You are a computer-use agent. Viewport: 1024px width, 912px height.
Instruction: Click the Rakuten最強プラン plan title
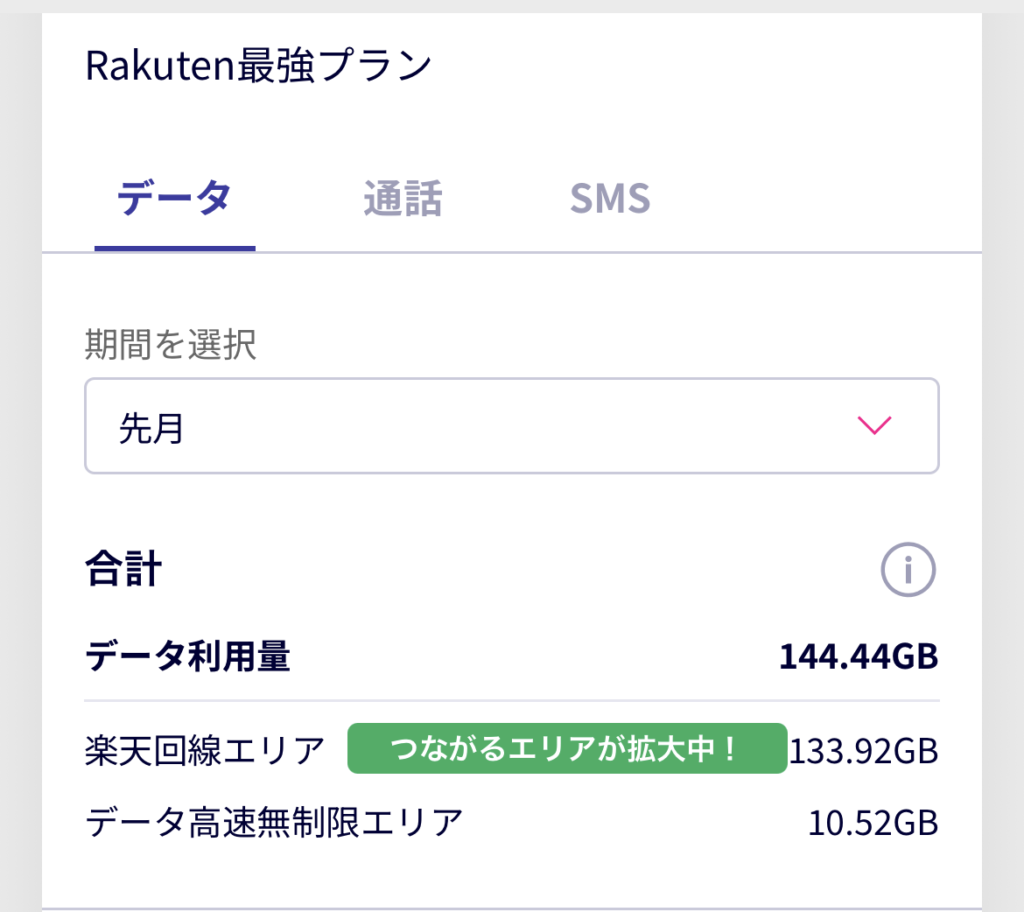click(x=259, y=66)
